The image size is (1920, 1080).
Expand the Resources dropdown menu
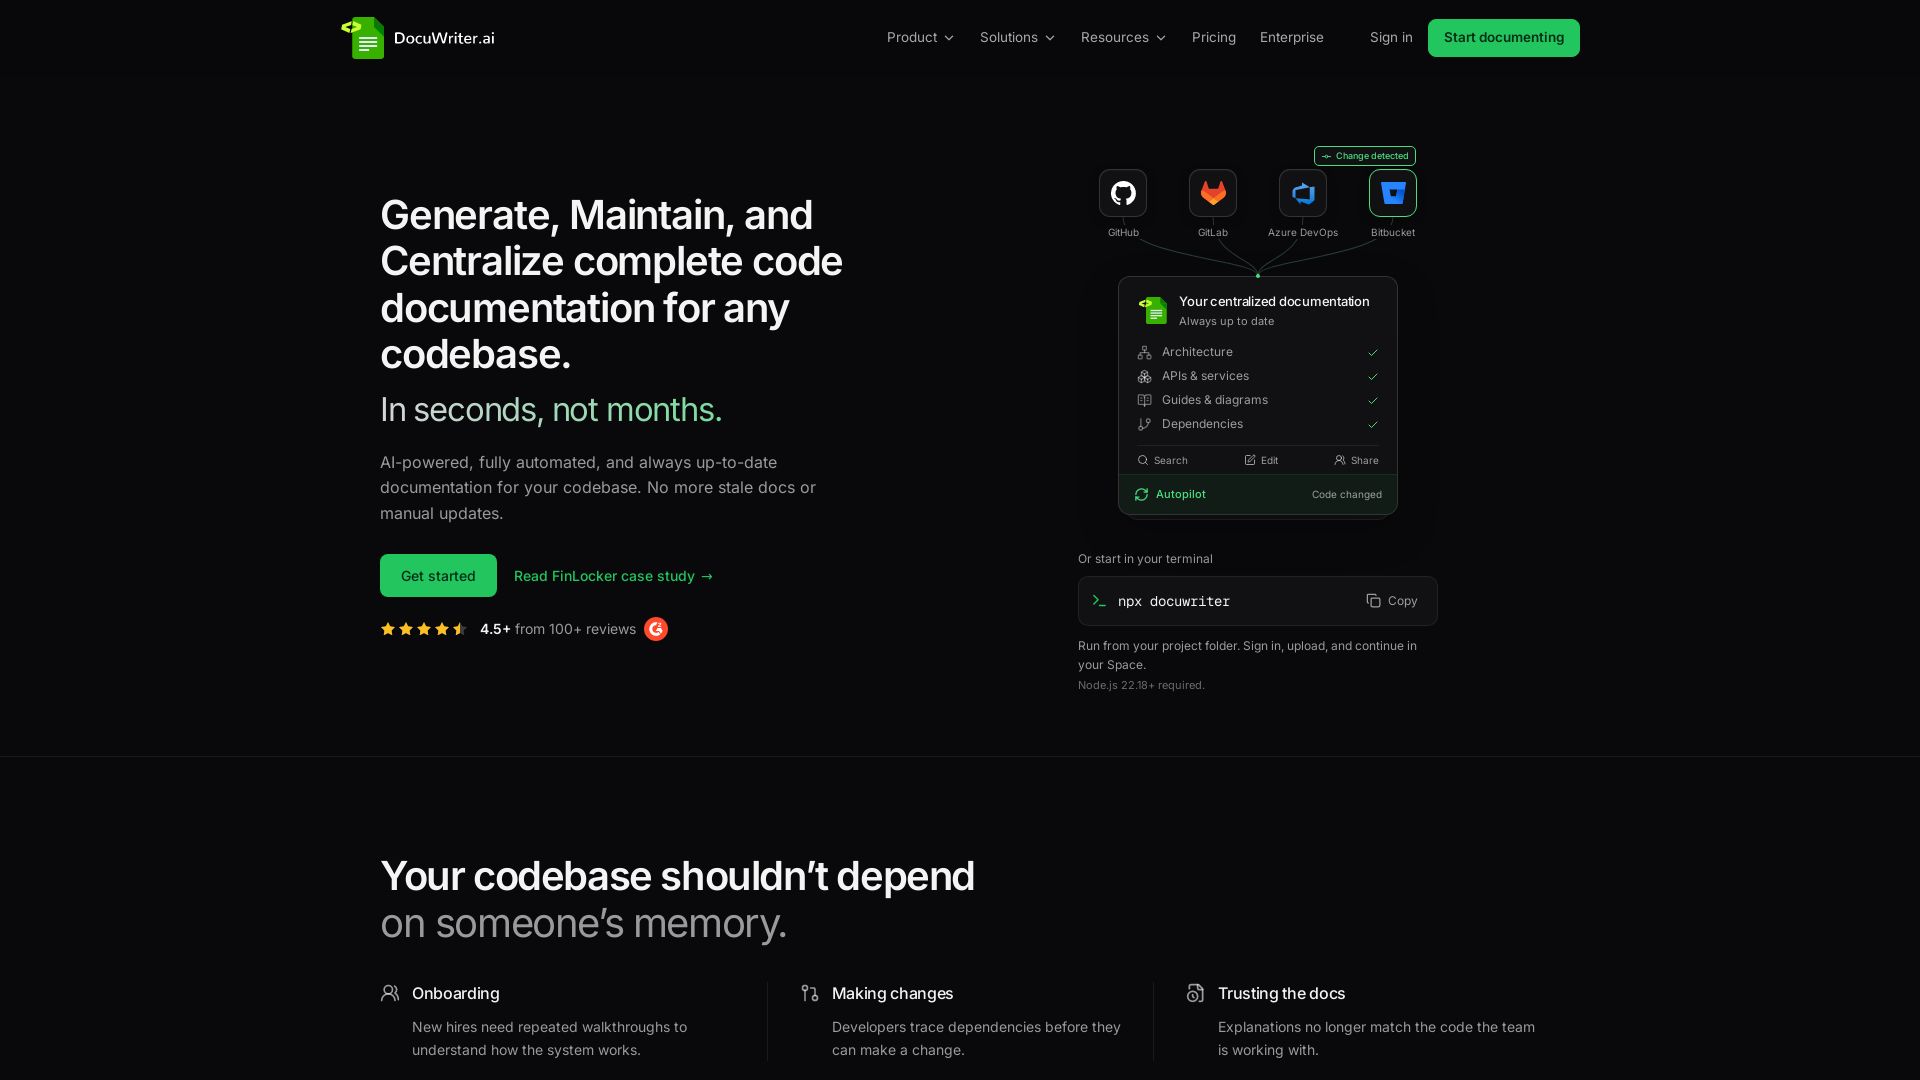pyautogui.click(x=1123, y=38)
